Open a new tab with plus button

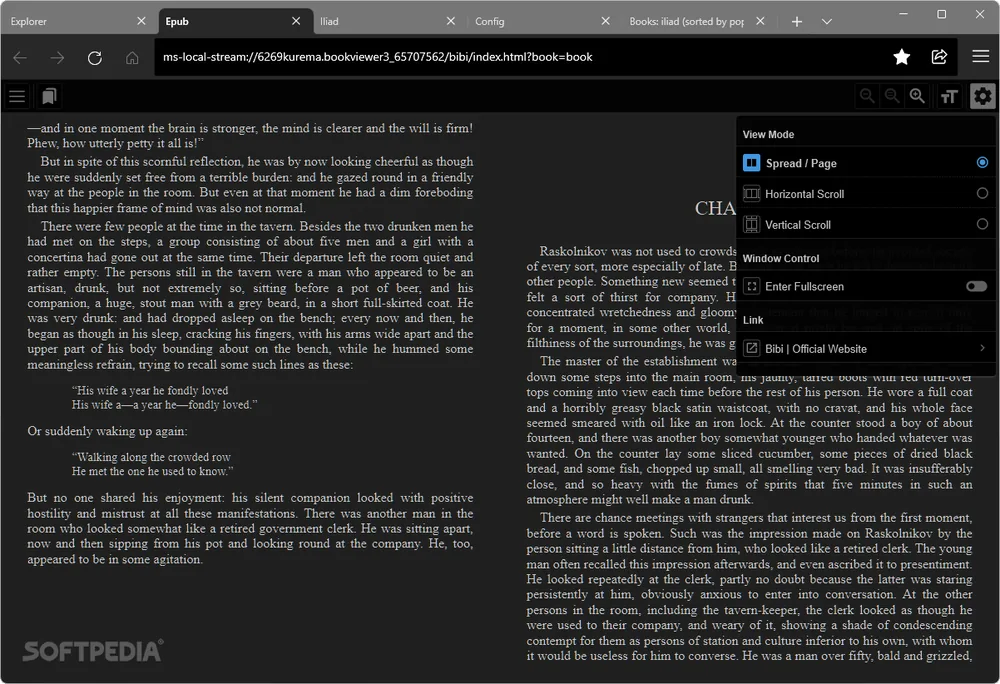click(797, 22)
